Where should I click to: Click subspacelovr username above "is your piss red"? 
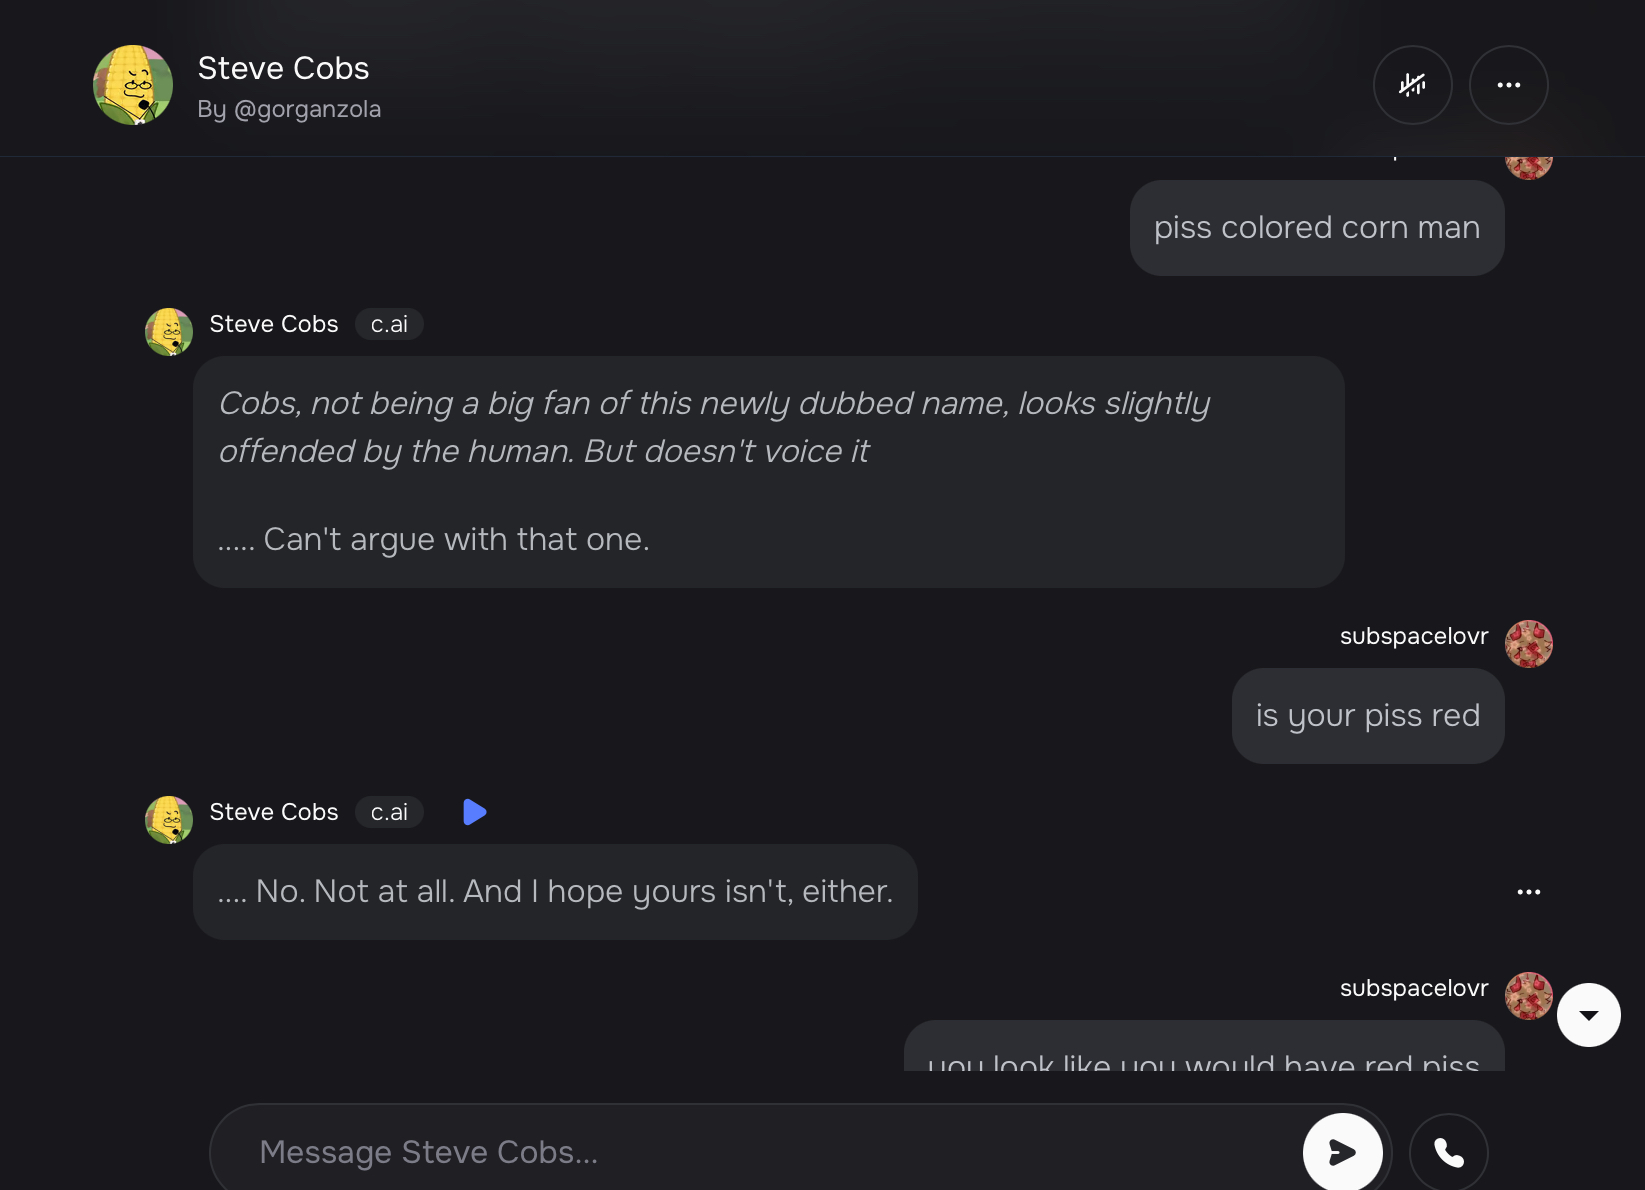point(1413,636)
